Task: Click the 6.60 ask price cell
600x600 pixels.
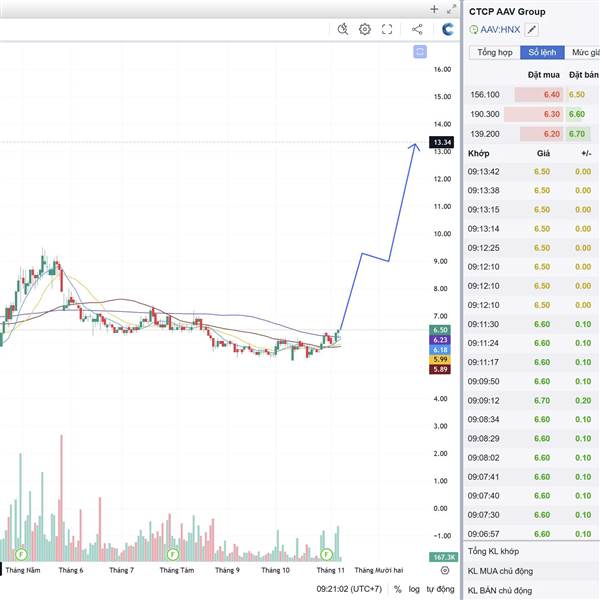Action: click(x=577, y=114)
